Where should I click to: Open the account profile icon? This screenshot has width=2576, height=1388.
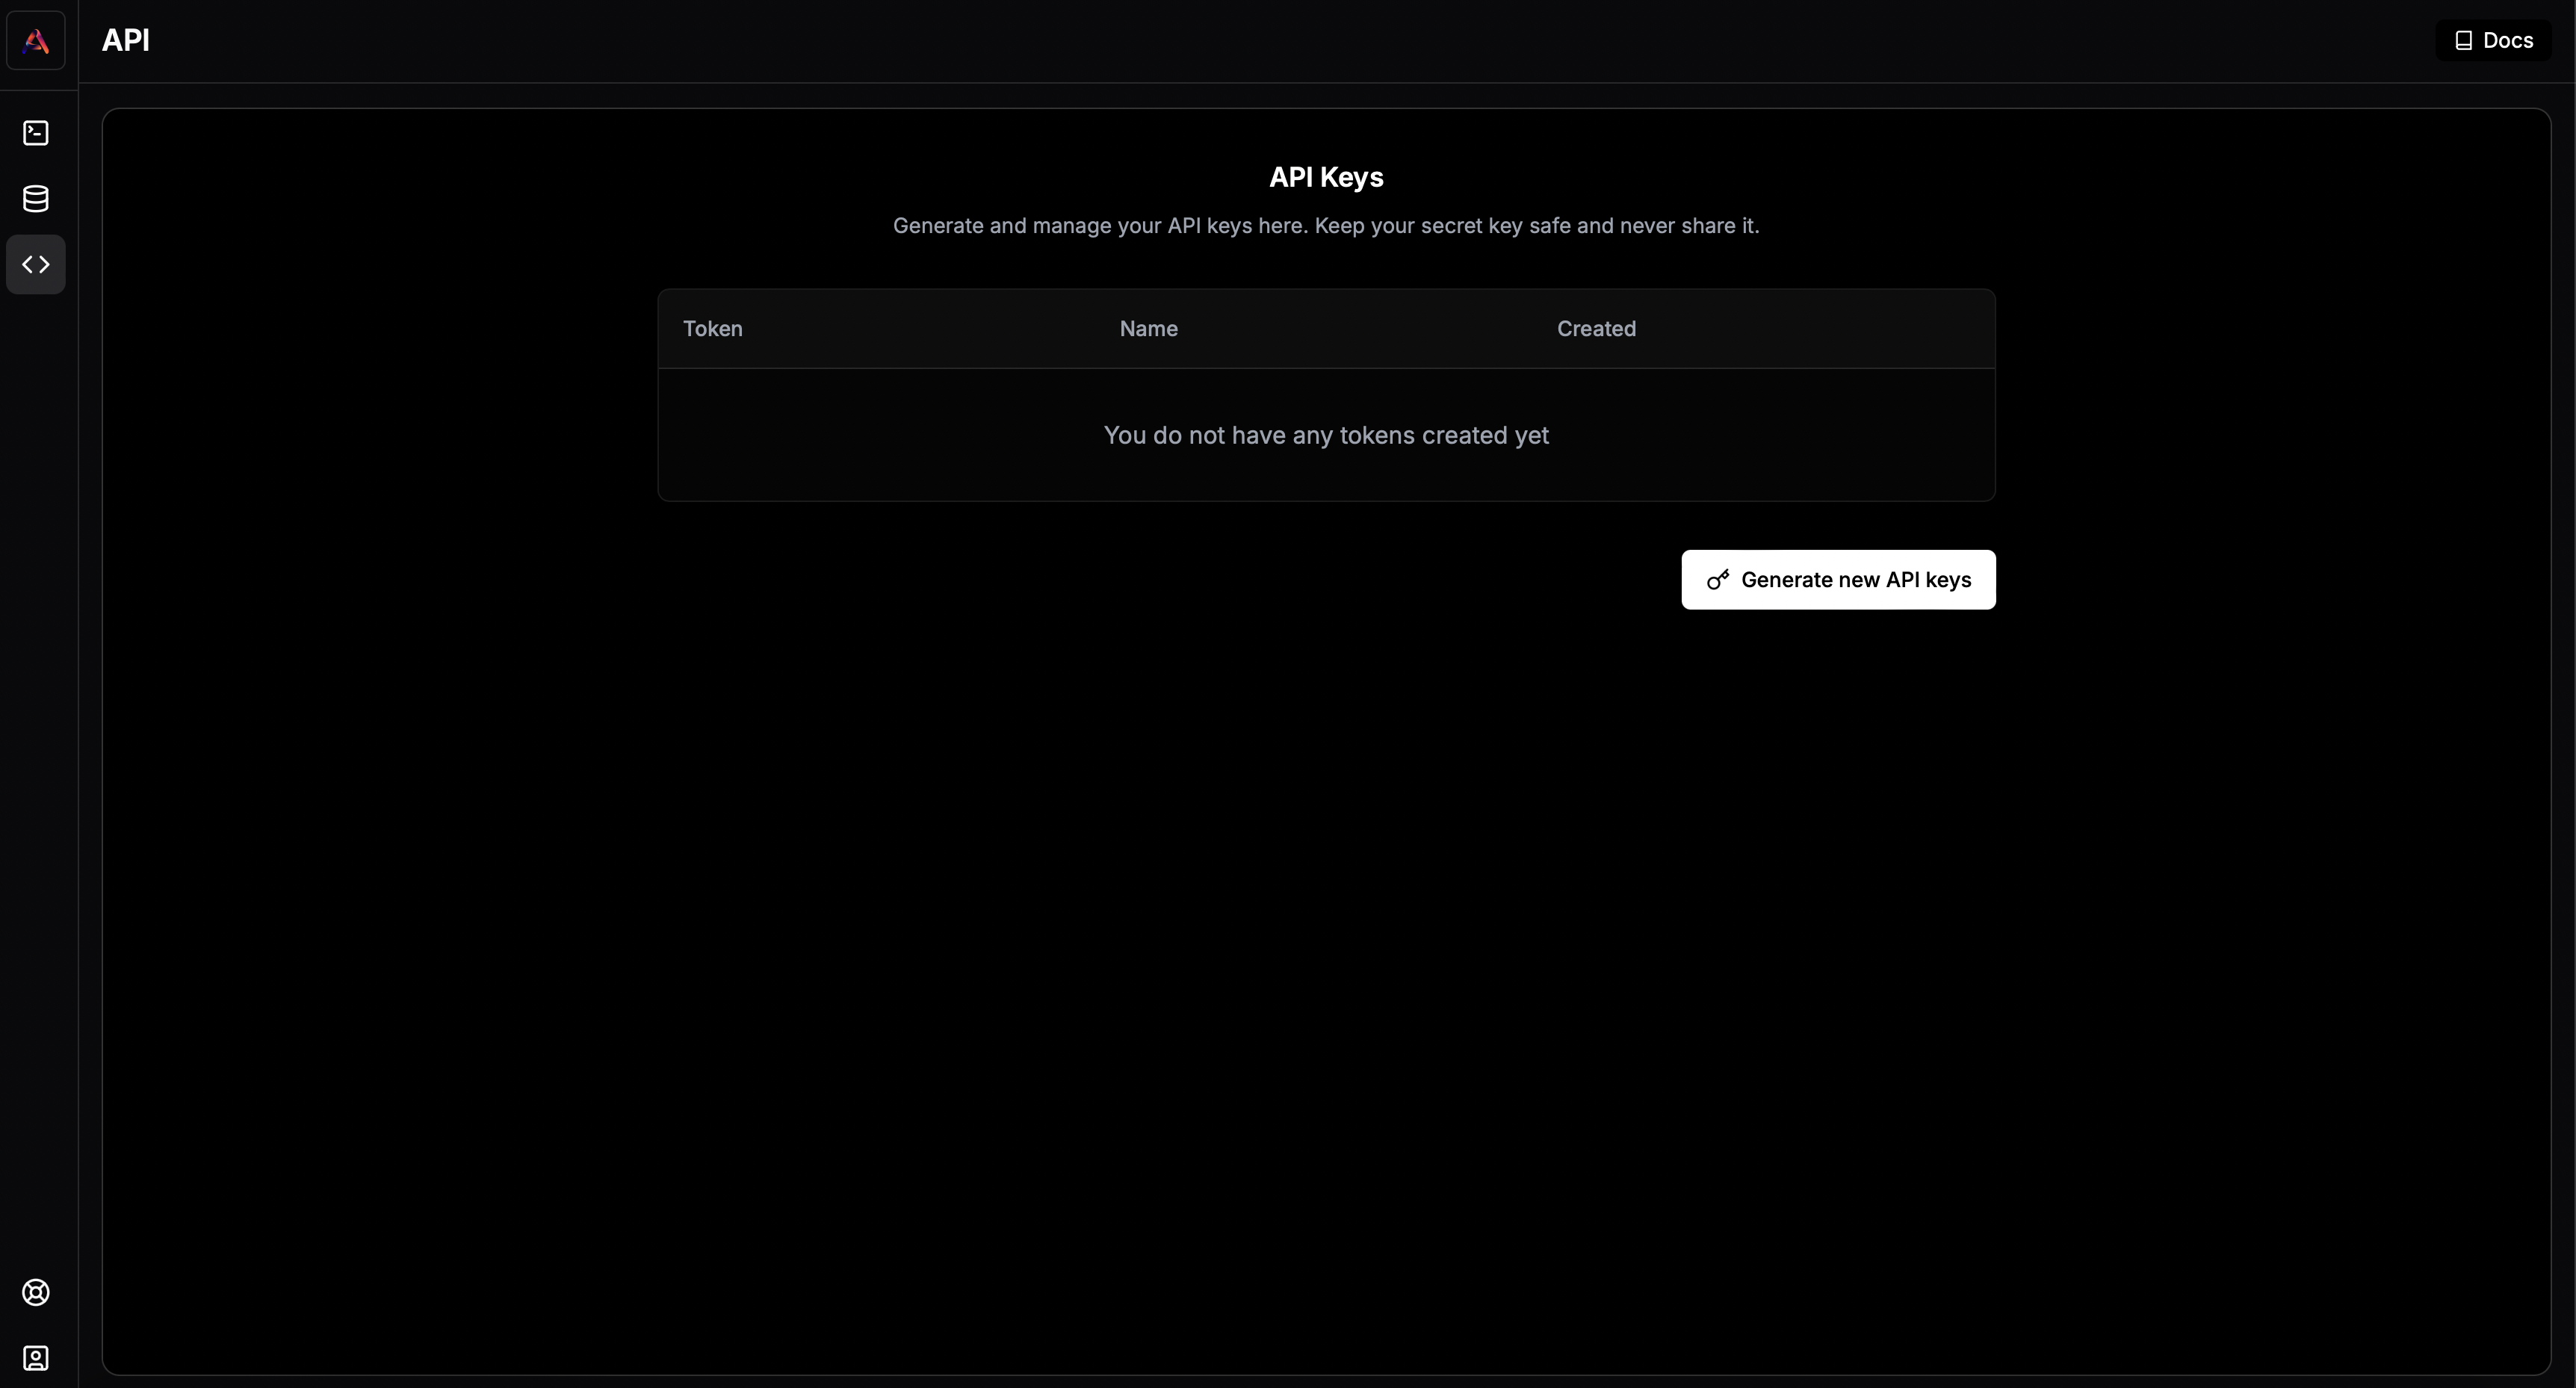coord(36,1359)
